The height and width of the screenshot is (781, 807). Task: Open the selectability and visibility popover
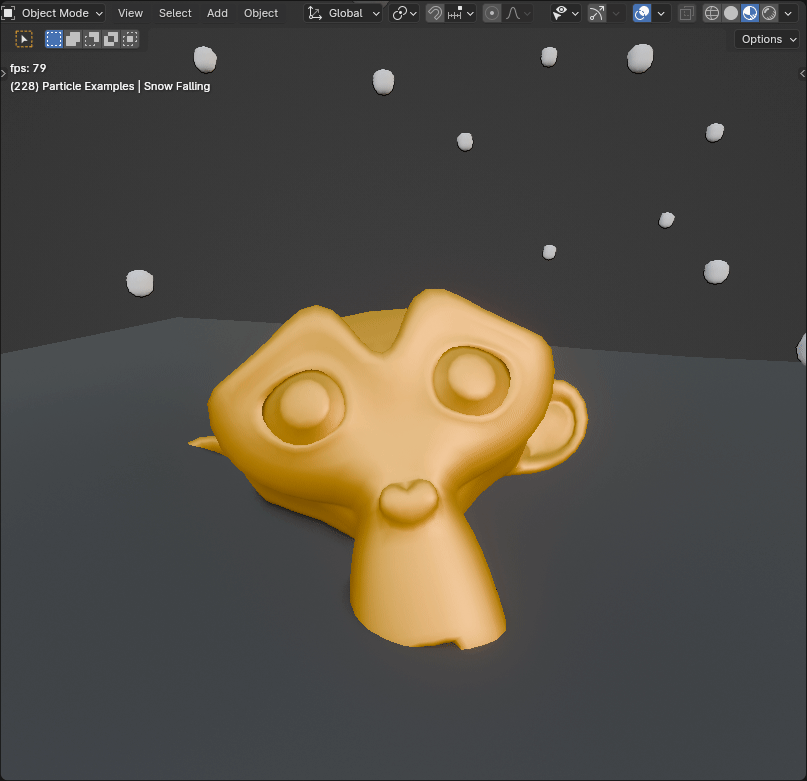point(565,13)
